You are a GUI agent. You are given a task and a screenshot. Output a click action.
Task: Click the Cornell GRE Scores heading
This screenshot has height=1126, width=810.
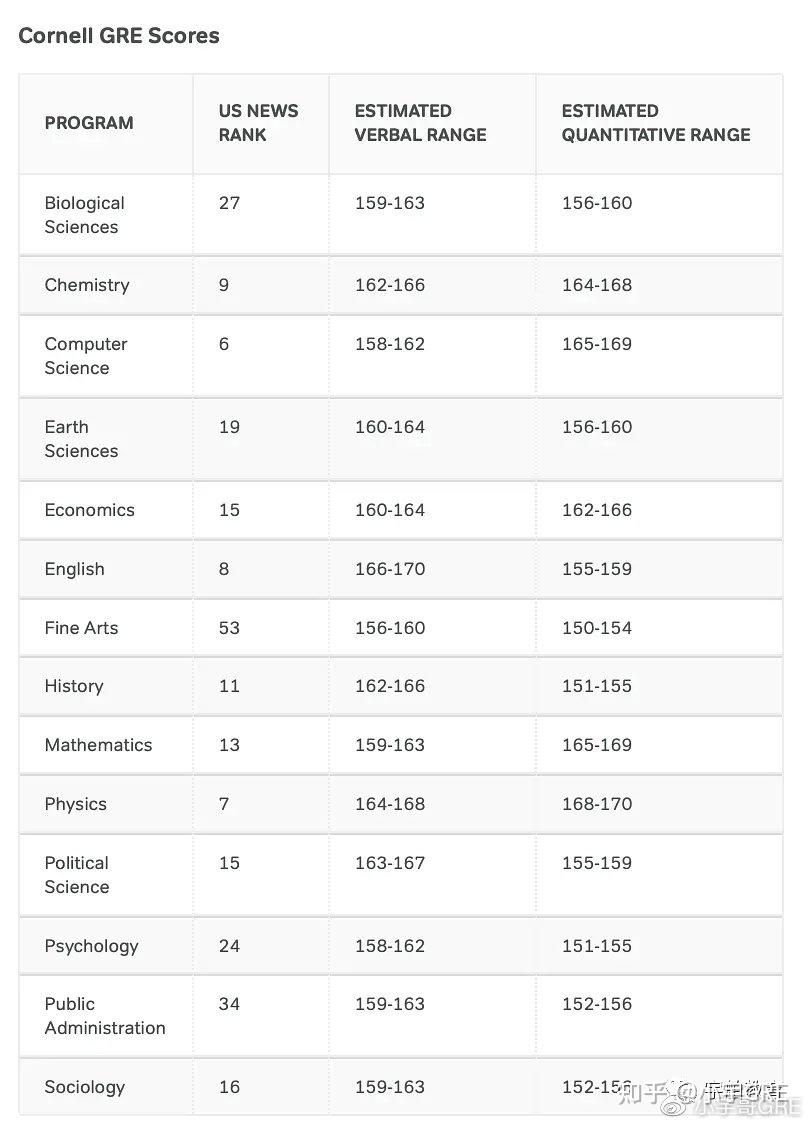[x=119, y=36]
